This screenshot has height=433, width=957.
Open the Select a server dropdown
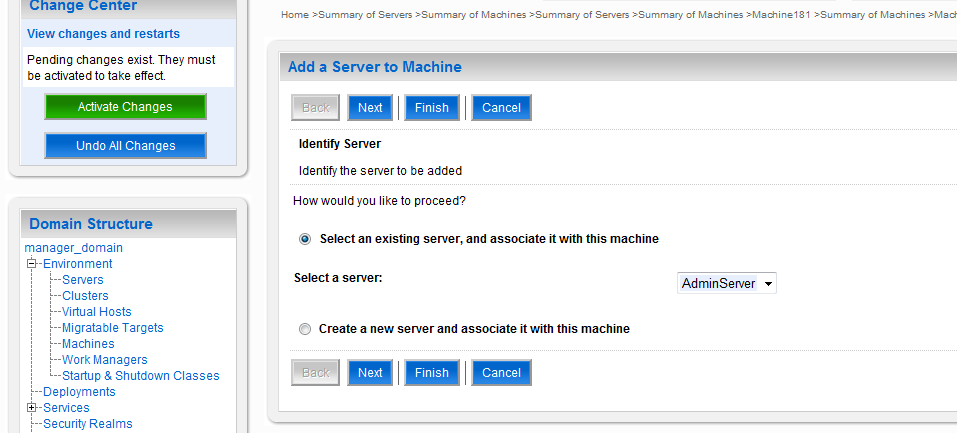[x=726, y=283]
